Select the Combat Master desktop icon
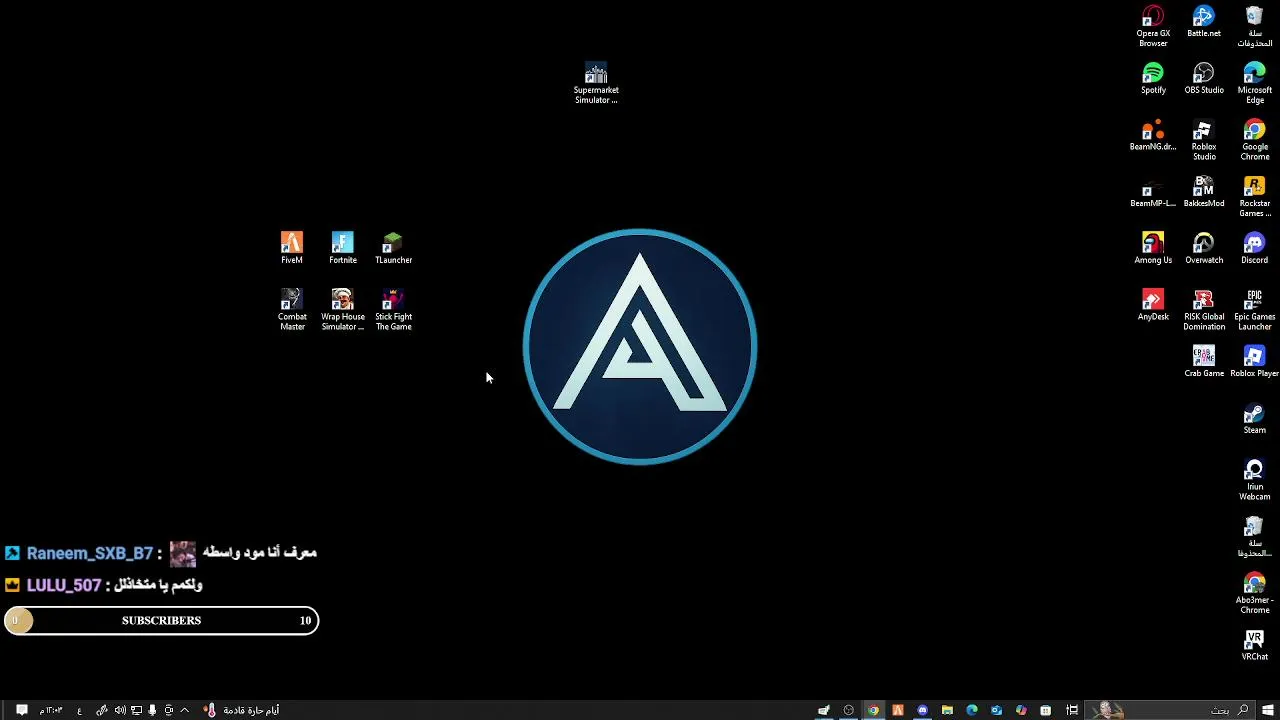1280x720 pixels. tap(292, 311)
